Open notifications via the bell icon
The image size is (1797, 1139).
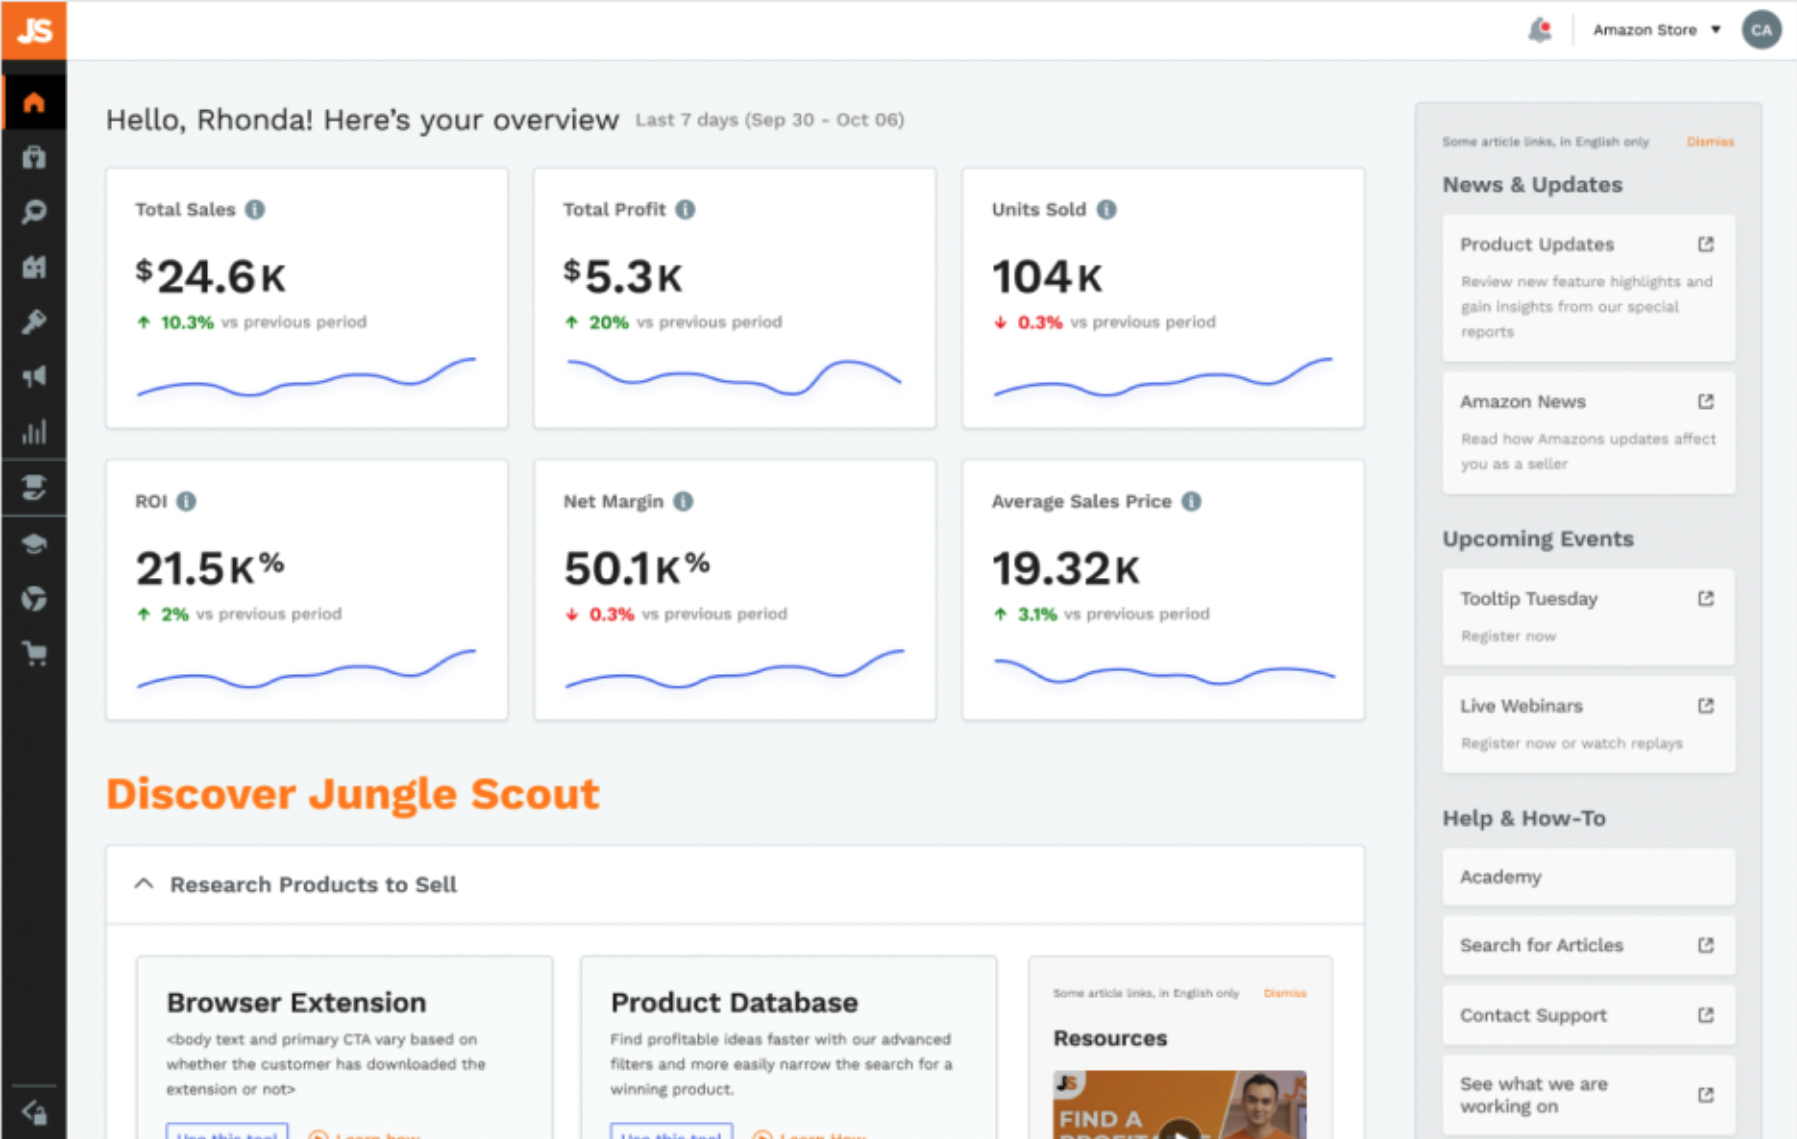point(1540,30)
